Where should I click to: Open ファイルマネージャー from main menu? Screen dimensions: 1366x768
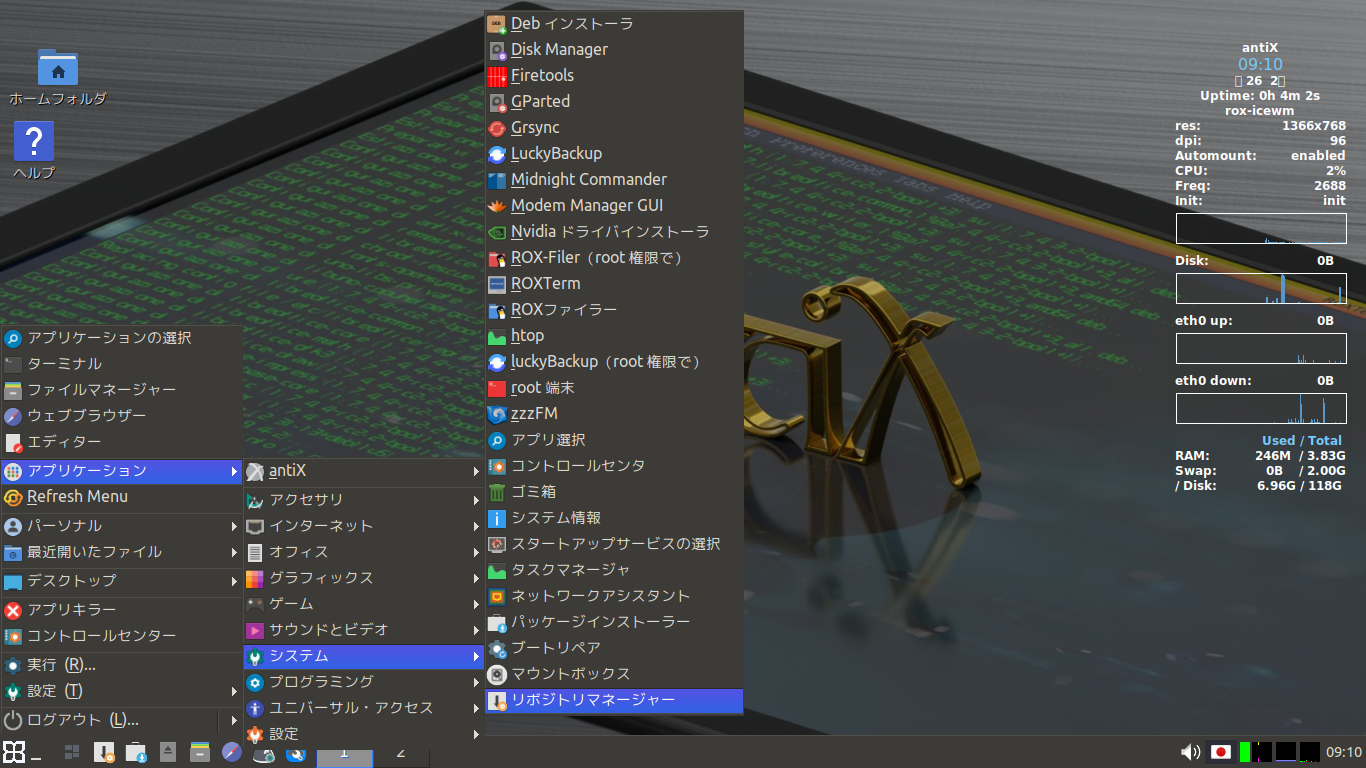tap(122, 390)
